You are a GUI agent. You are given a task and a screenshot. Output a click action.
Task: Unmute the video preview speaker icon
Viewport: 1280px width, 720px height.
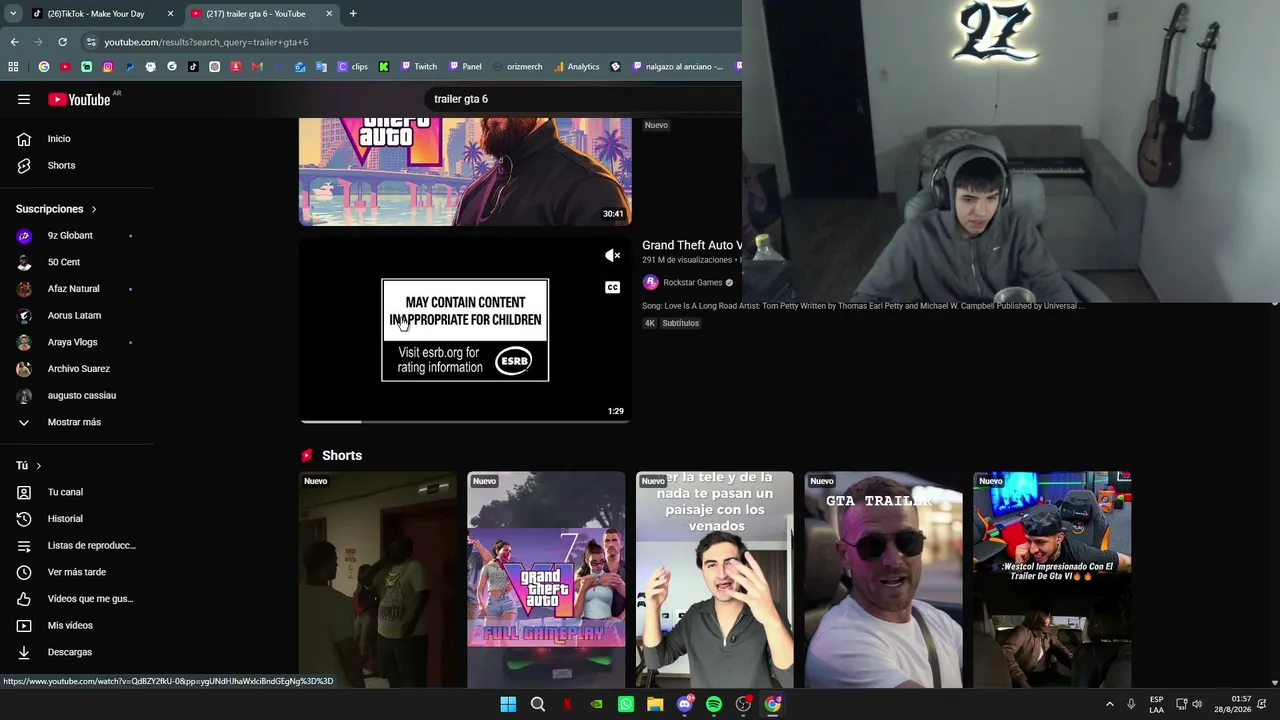(613, 256)
